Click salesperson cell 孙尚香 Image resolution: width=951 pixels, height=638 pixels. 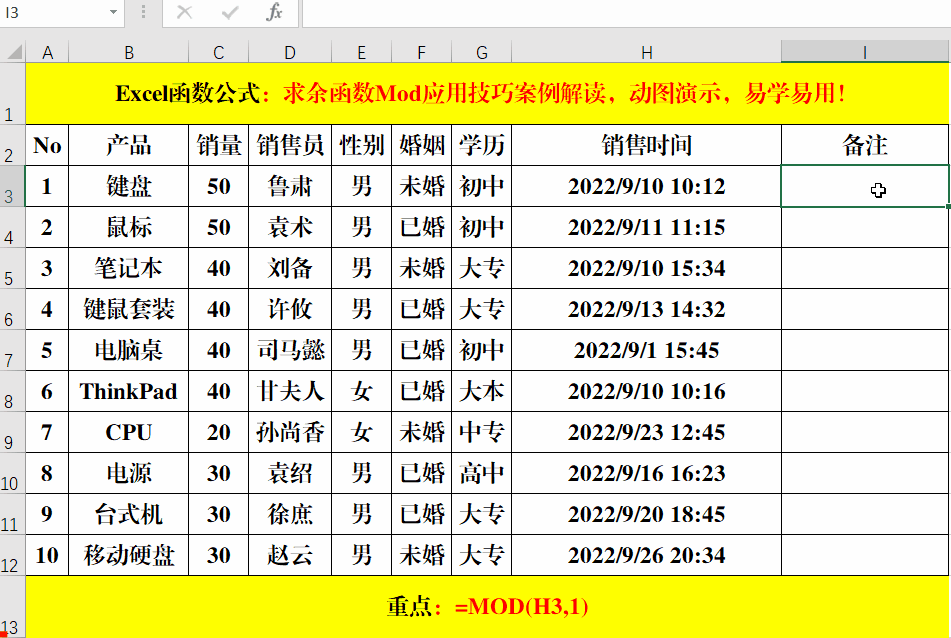290,432
